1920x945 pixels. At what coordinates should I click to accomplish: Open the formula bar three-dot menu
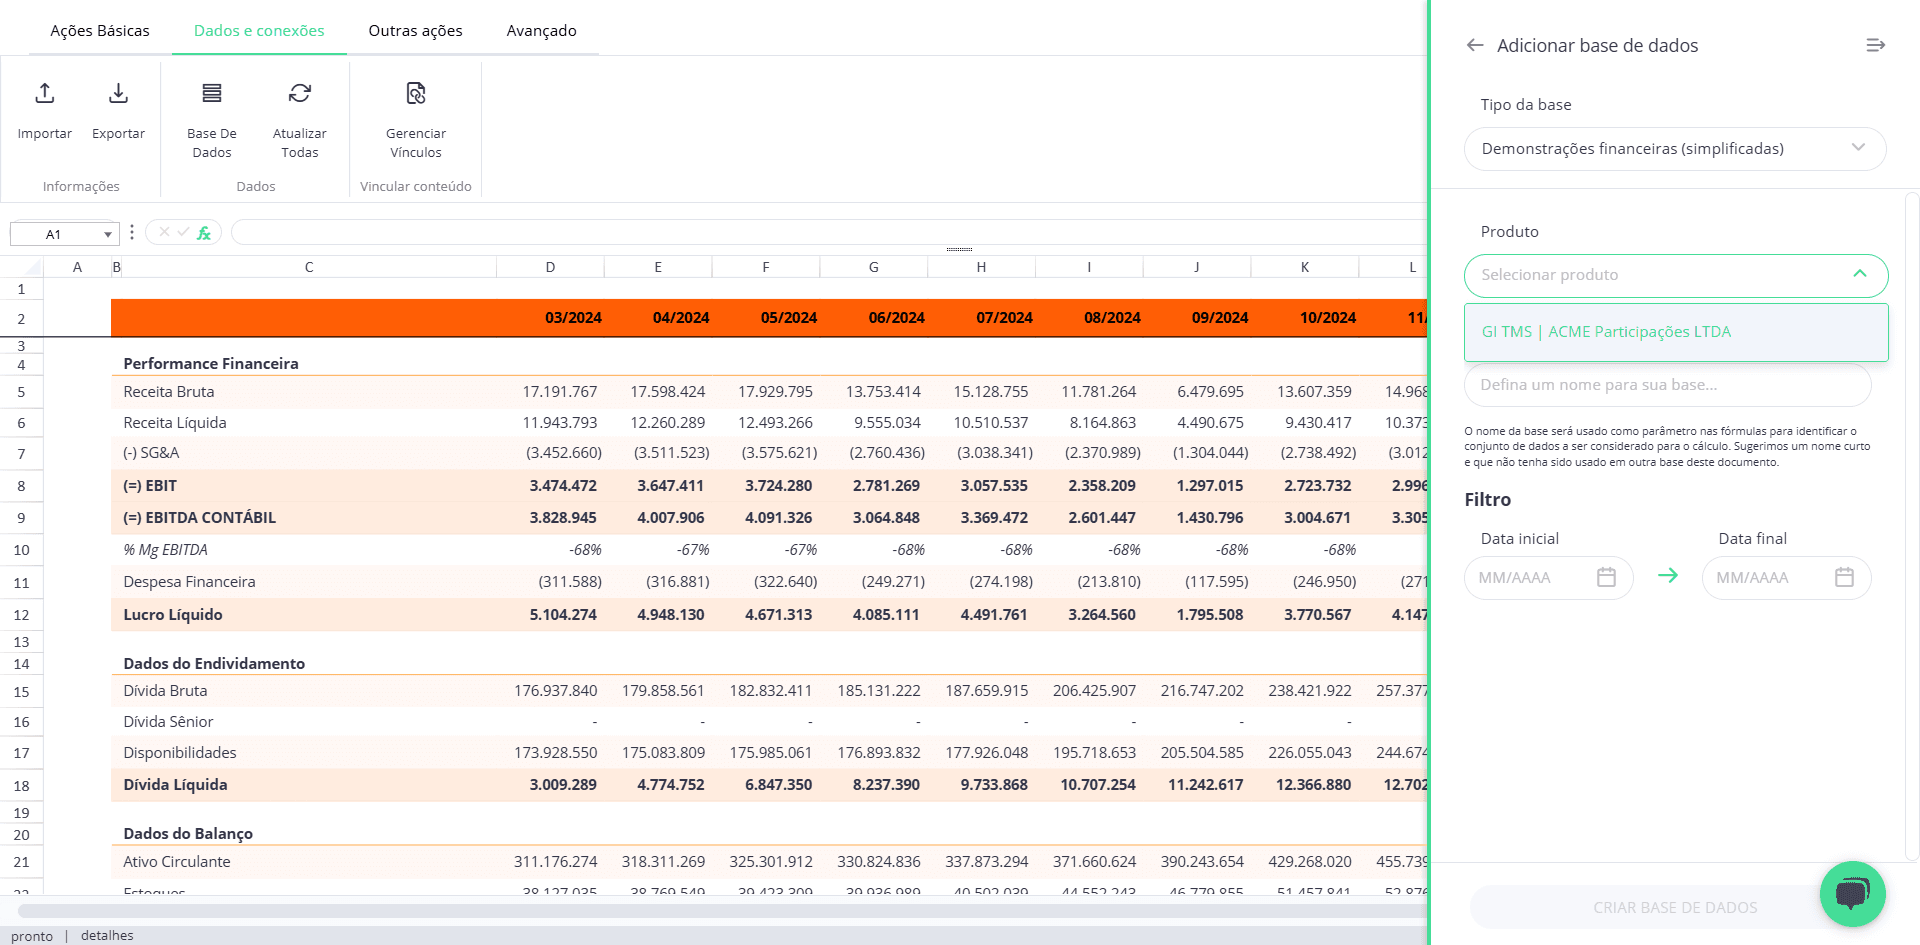tap(132, 232)
